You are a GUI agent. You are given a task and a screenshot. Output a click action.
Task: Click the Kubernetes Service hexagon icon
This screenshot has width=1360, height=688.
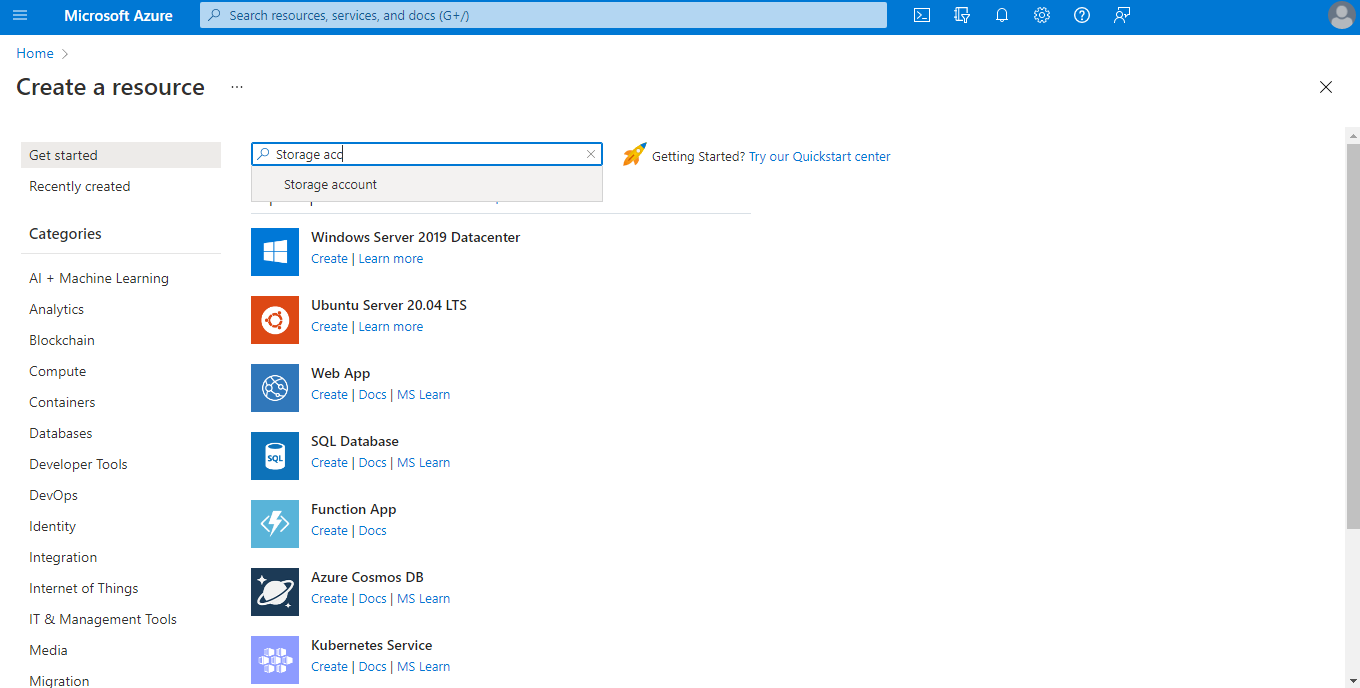tap(274, 659)
